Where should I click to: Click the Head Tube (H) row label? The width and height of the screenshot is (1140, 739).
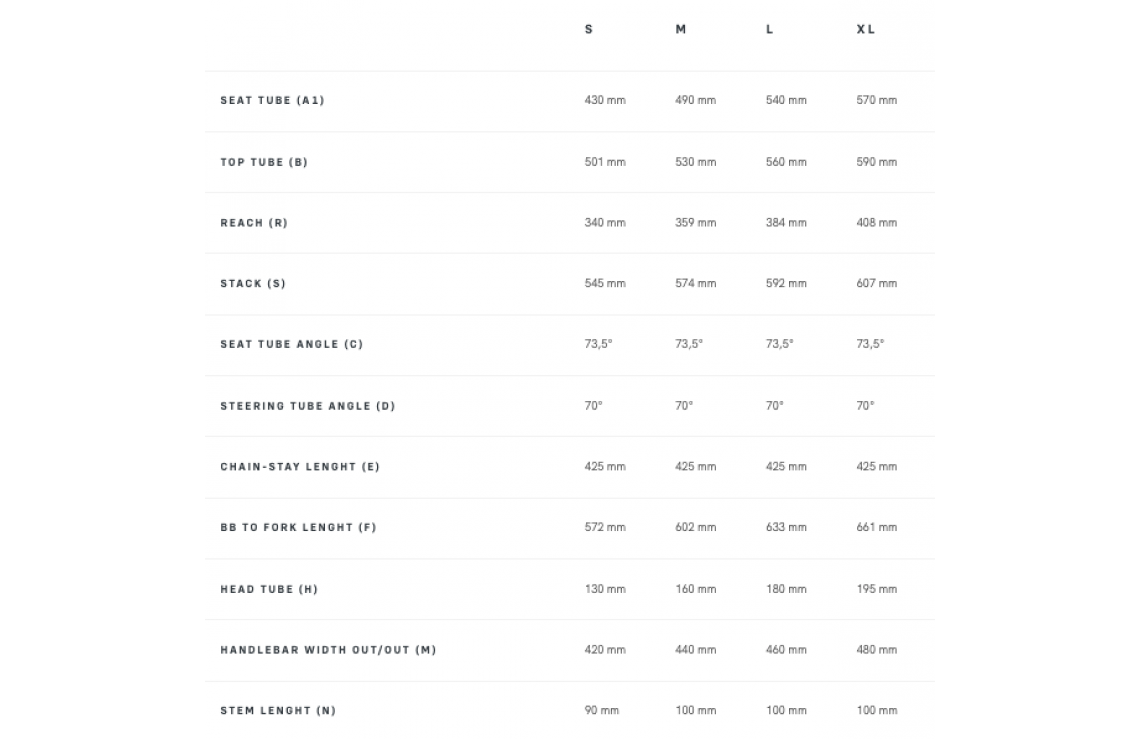coord(269,590)
